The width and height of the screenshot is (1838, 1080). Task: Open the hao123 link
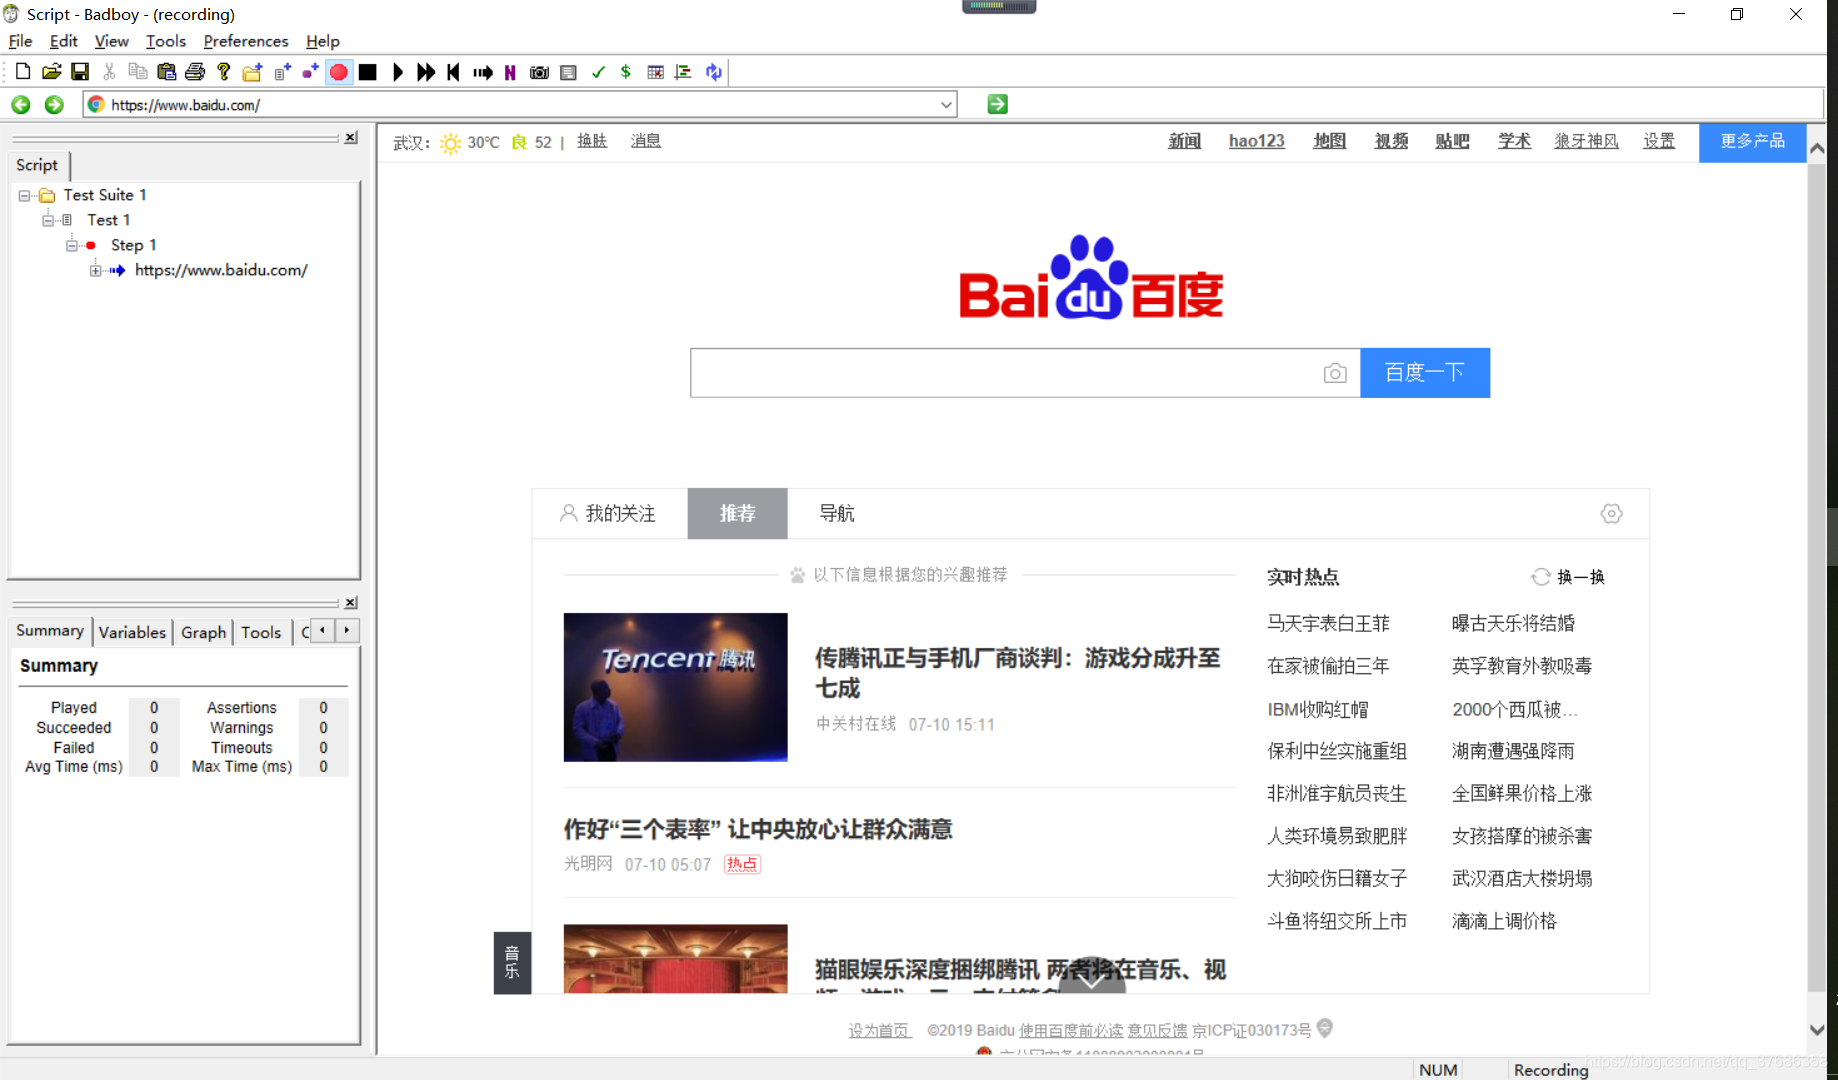coord(1256,141)
